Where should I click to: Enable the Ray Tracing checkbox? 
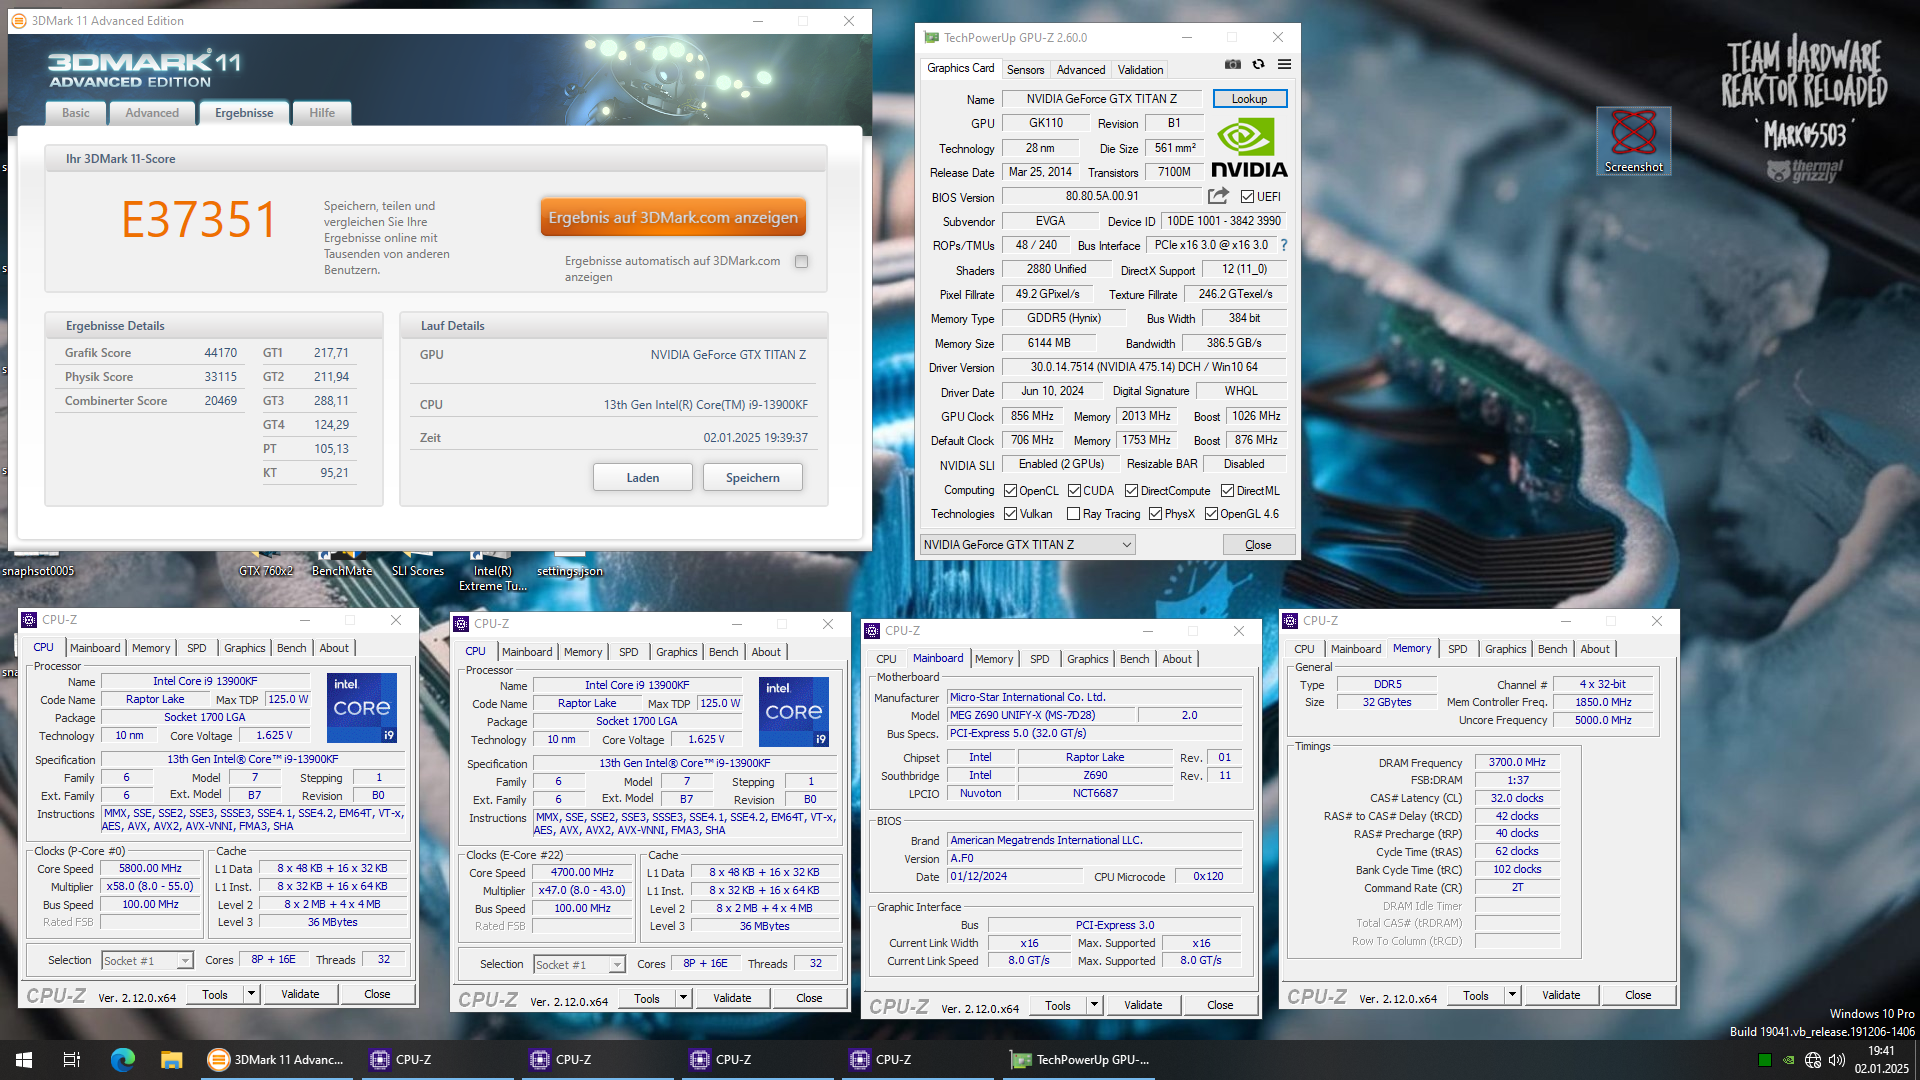tap(1073, 514)
